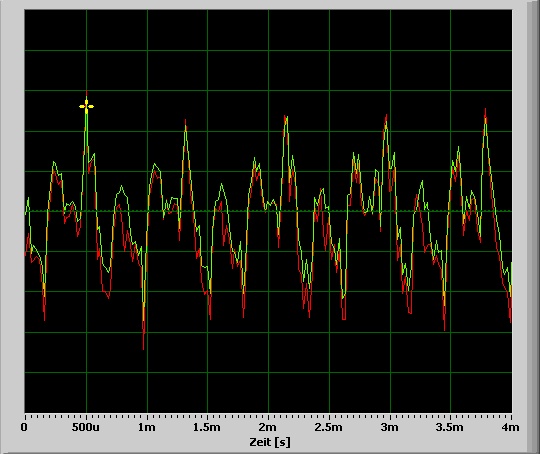540x454 pixels.
Task: Click the 2.5m time axis label
Action: click(x=328, y=427)
